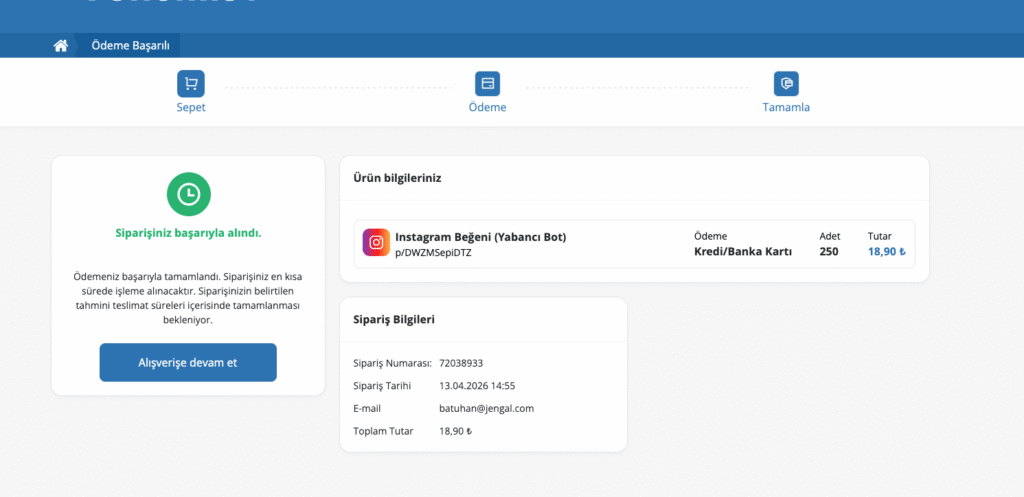Click the email batuhan@jengal.com

(x=487, y=409)
